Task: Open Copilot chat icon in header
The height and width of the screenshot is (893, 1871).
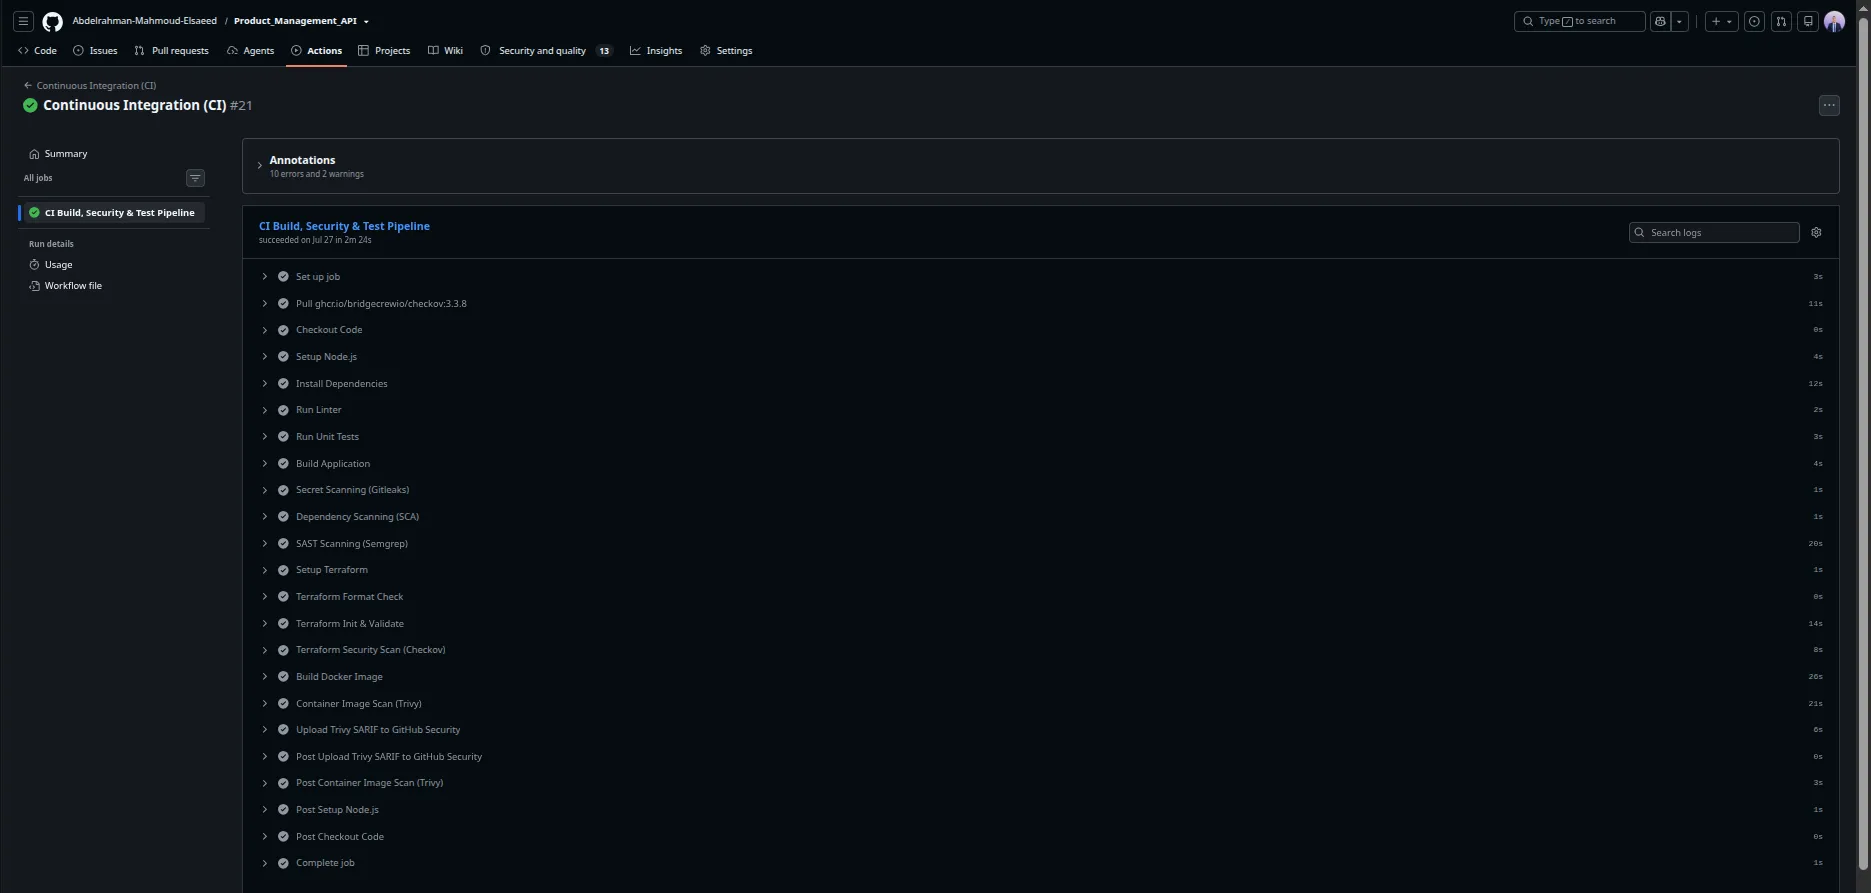Action: point(1661,21)
